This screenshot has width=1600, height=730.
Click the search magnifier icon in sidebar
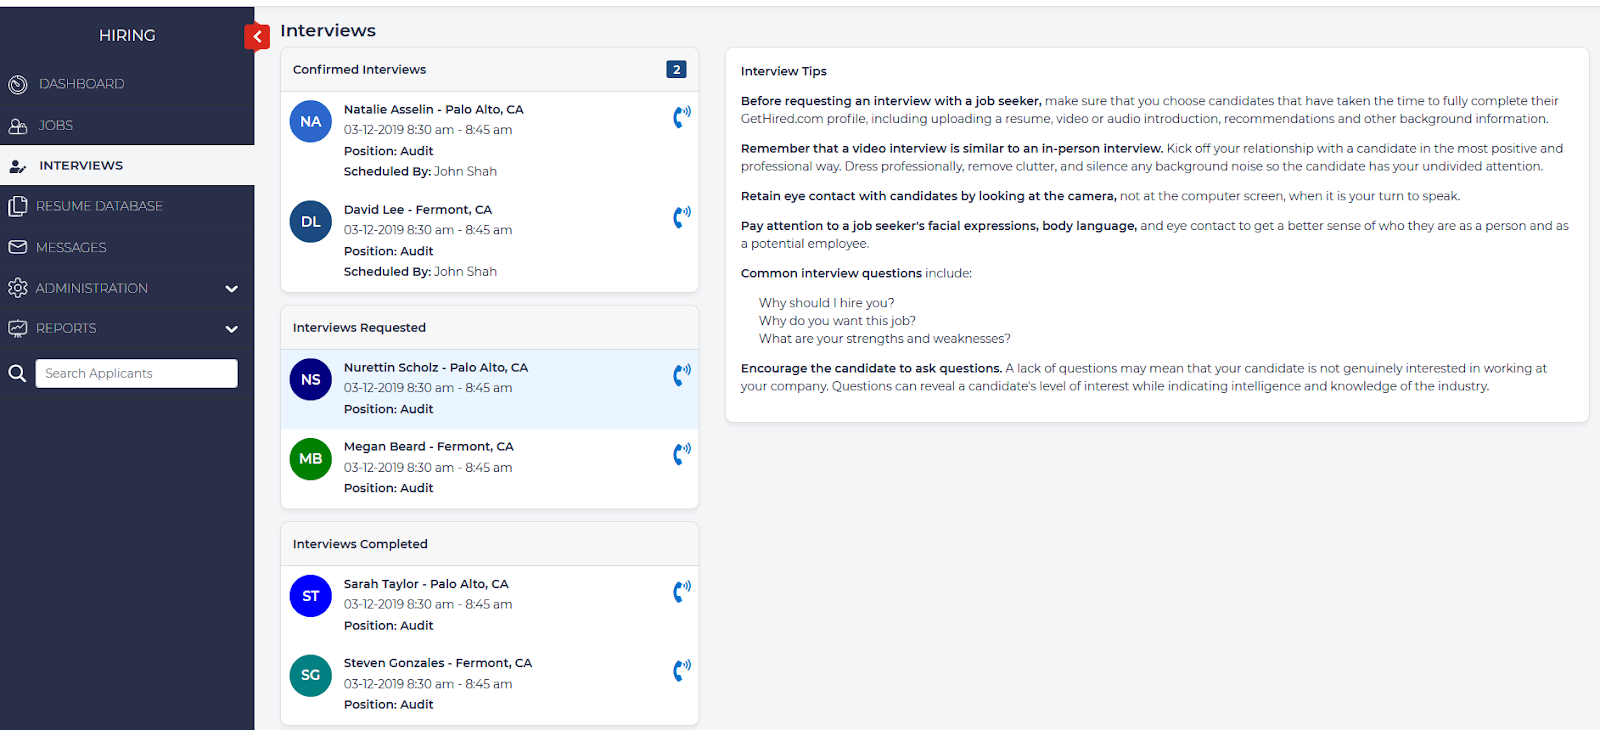click(x=17, y=373)
